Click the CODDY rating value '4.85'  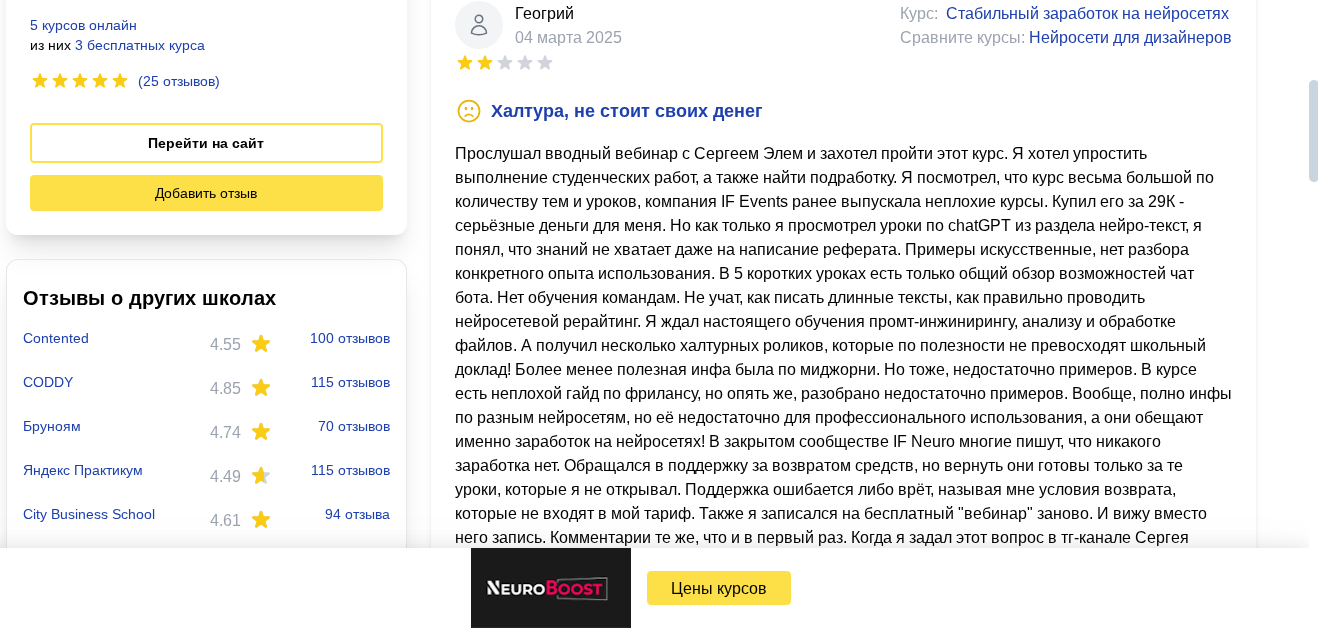coord(225,388)
